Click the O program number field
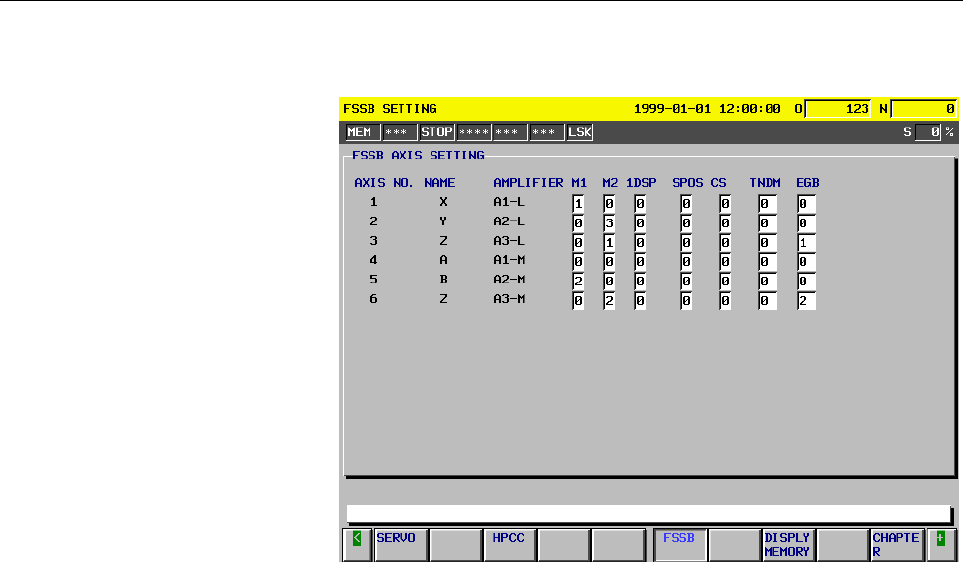The image size is (963, 562). [x=838, y=109]
